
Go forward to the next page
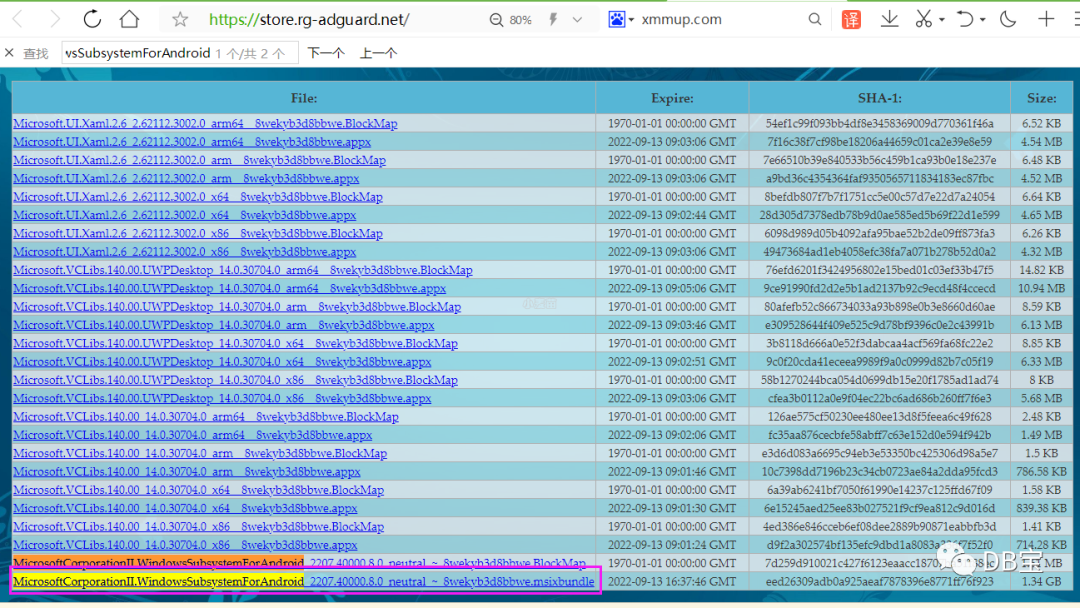click(x=55, y=19)
